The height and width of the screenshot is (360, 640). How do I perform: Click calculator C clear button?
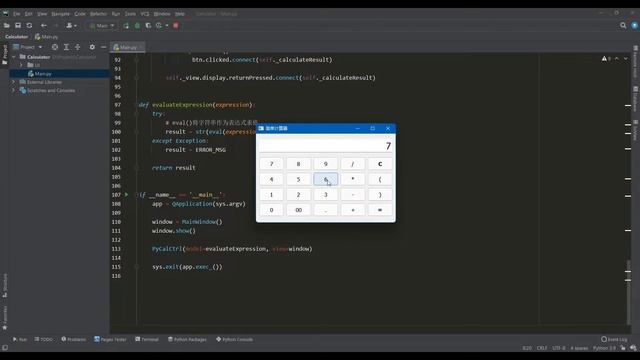(380, 164)
